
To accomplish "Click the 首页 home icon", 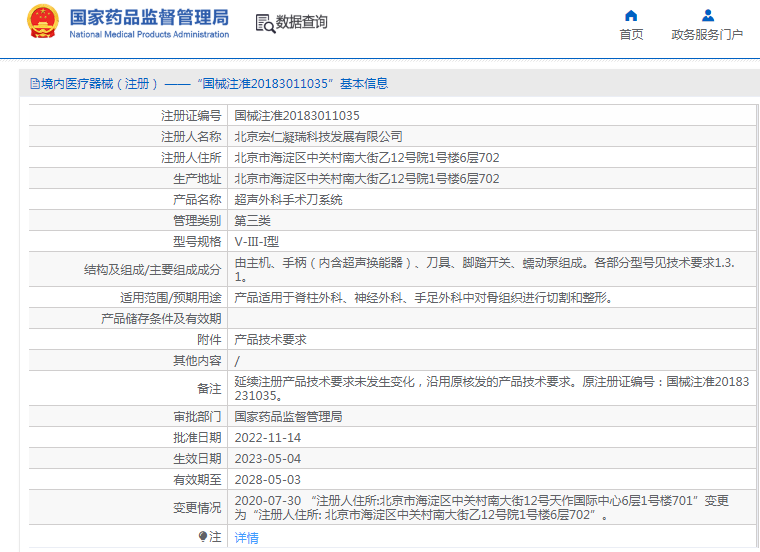I will (x=631, y=16).
